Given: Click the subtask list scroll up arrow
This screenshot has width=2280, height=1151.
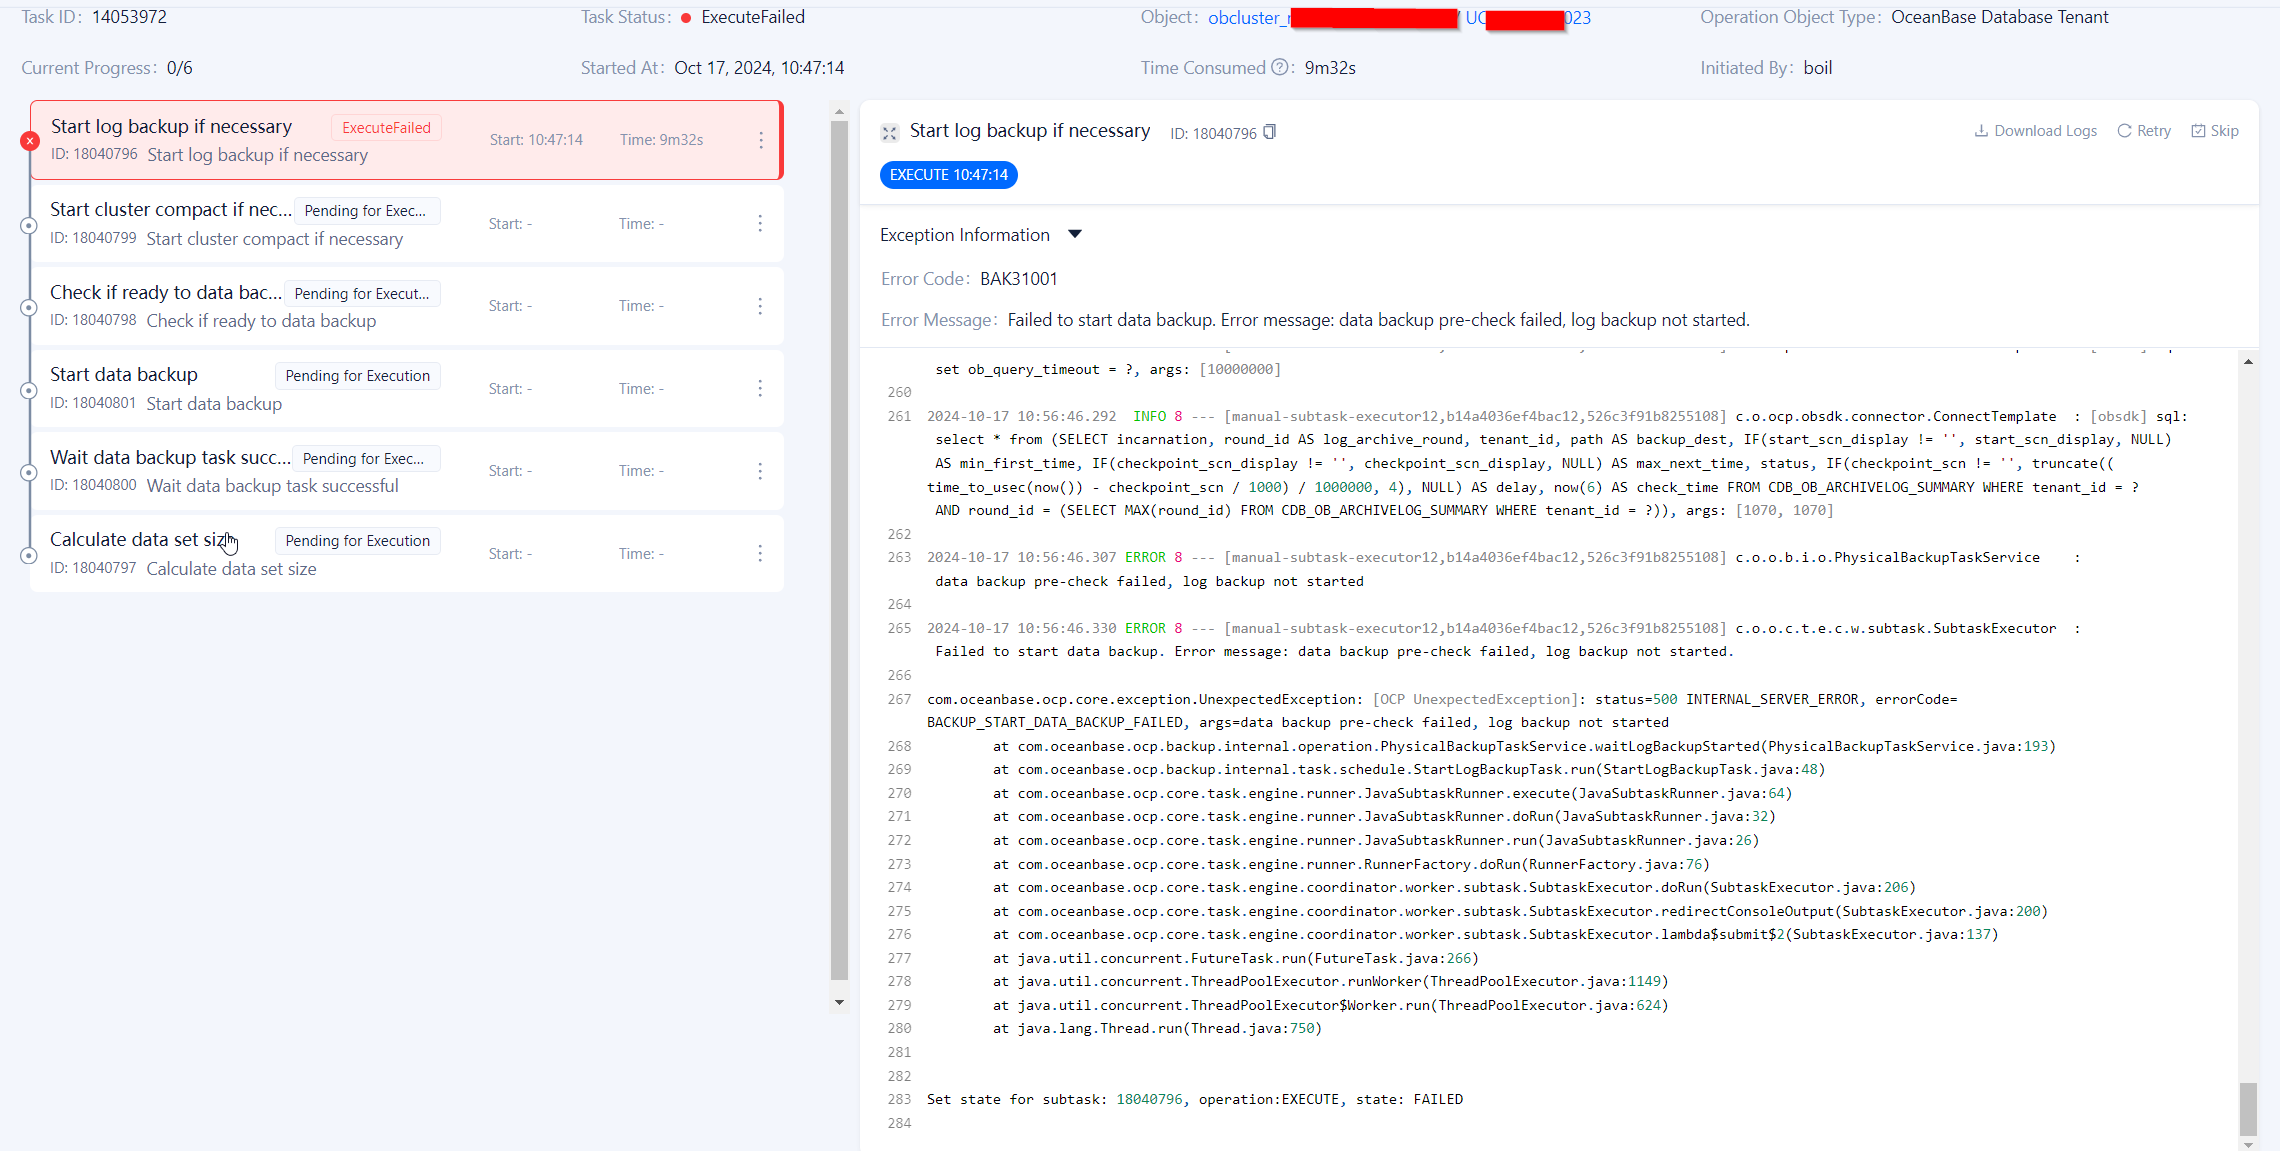Looking at the screenshot, I should pos(839,111).
